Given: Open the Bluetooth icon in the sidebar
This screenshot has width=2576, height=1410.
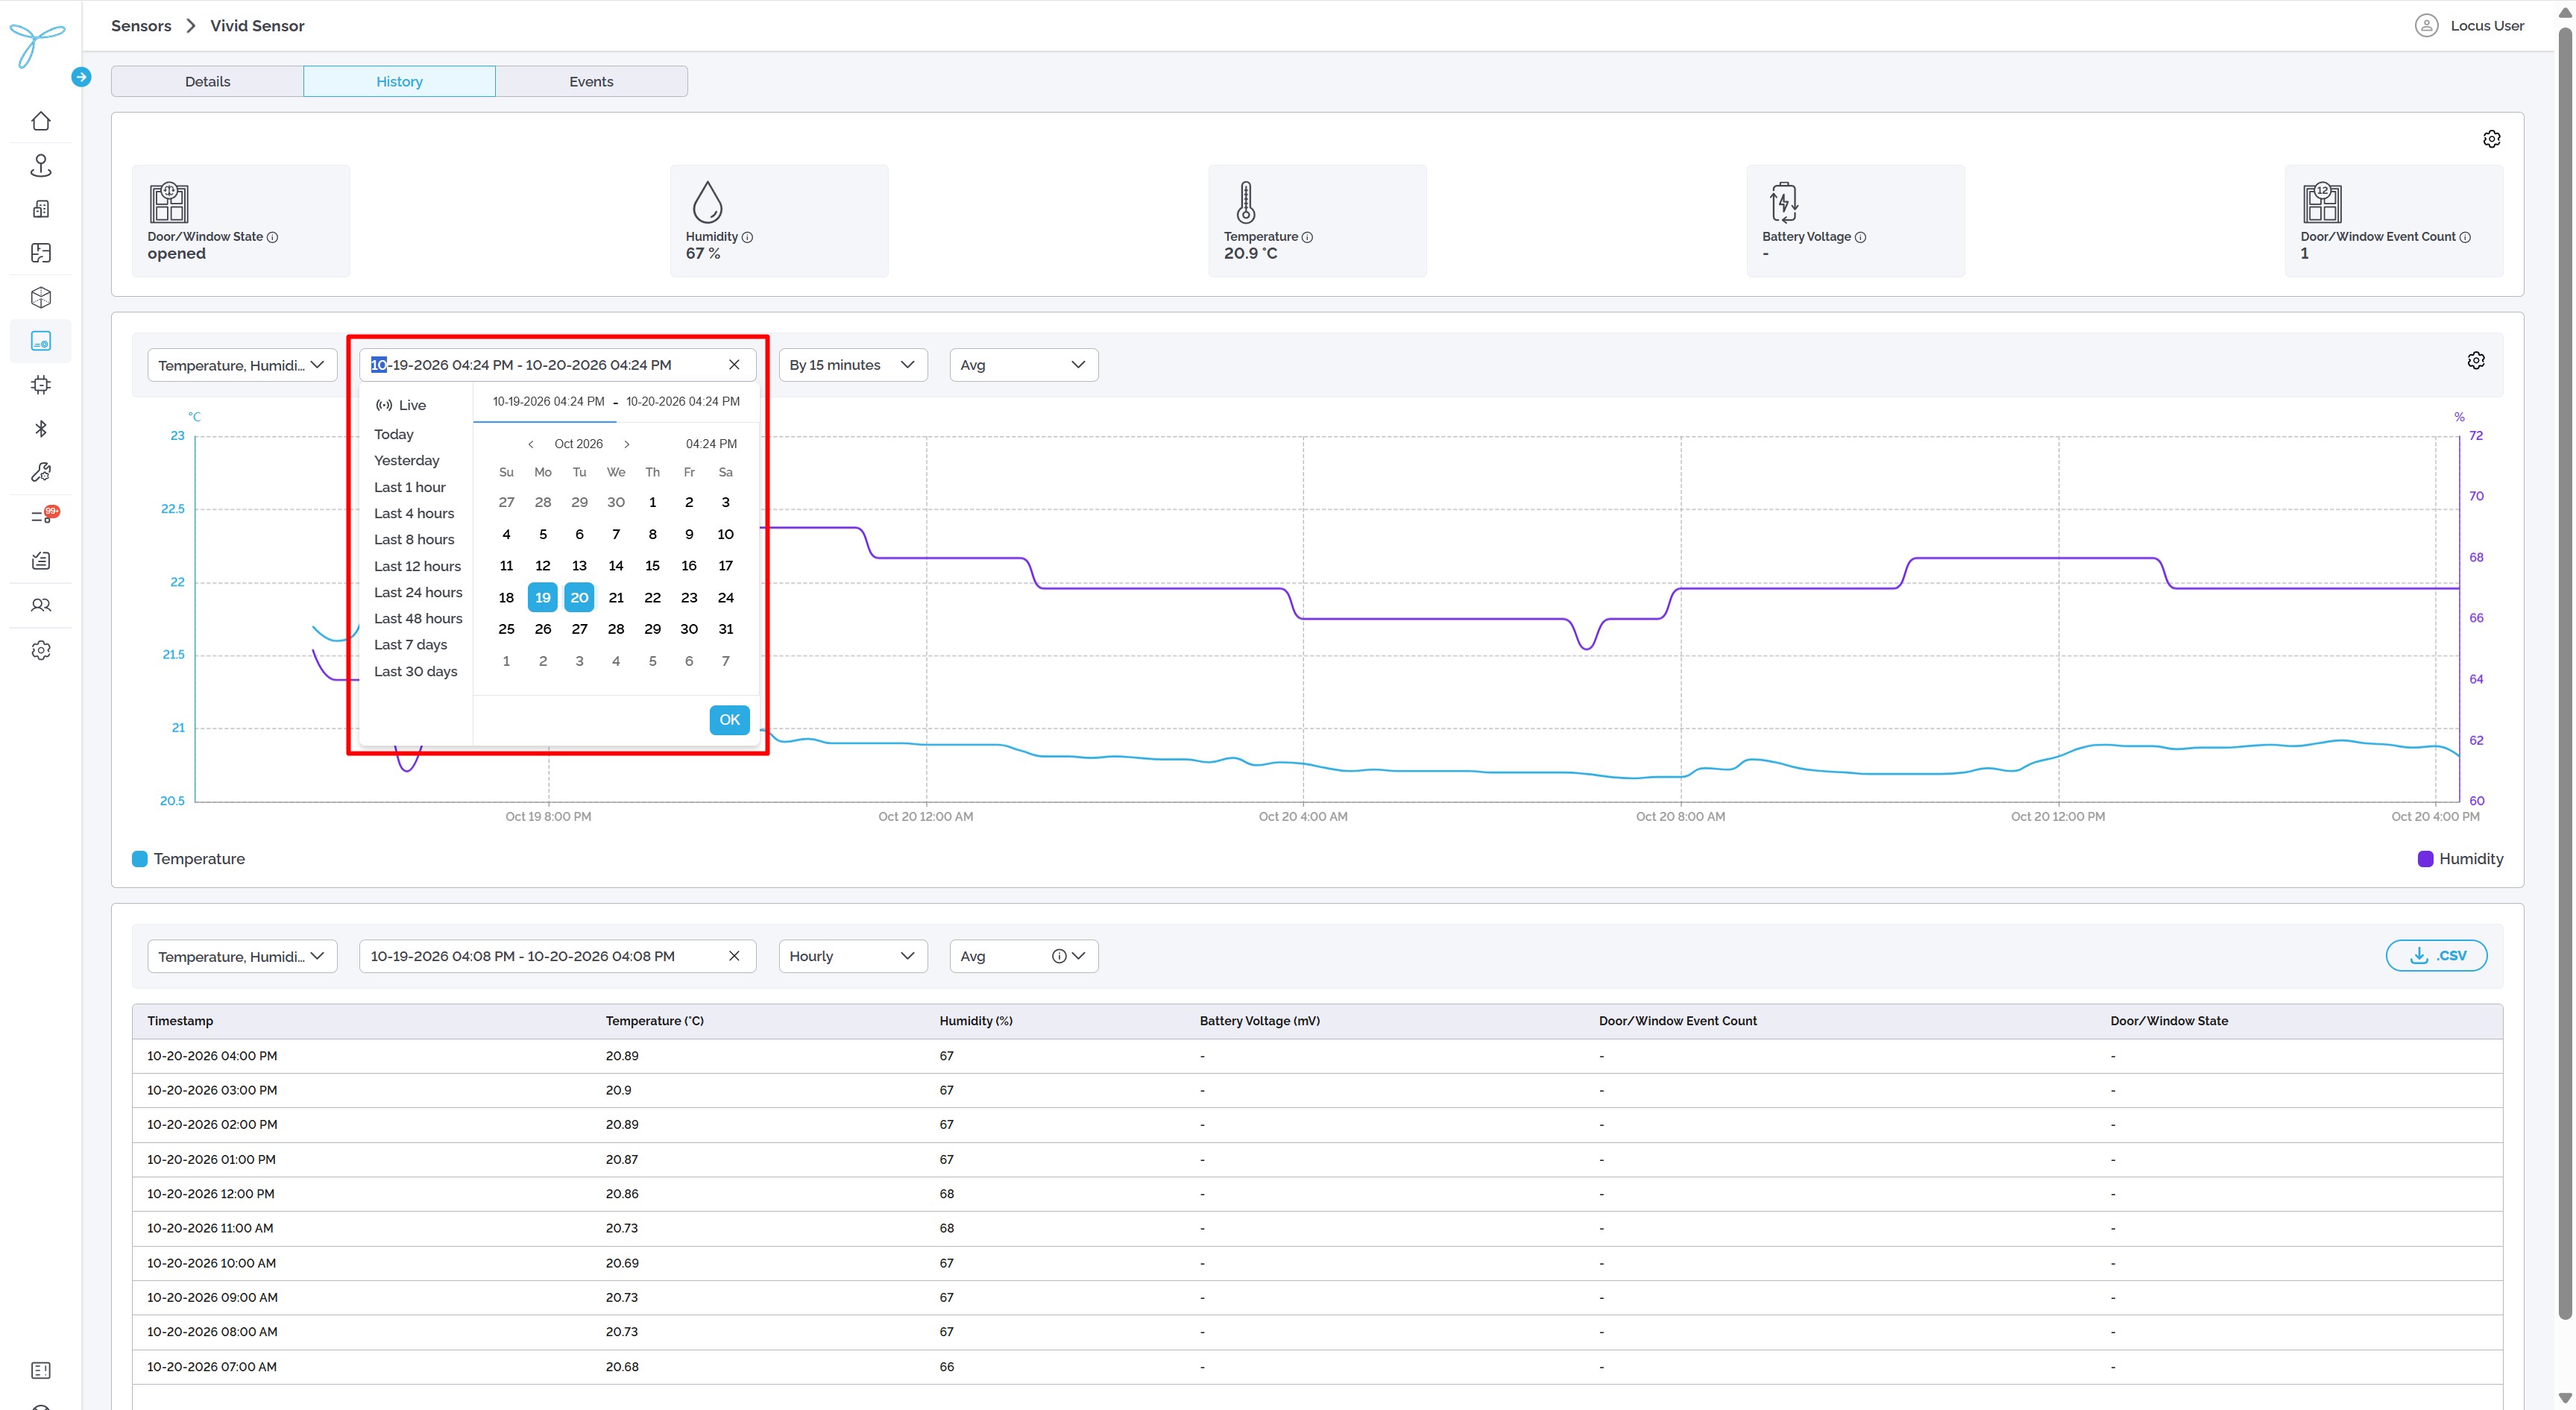Looking at the screenshot, I should point(41,429).
